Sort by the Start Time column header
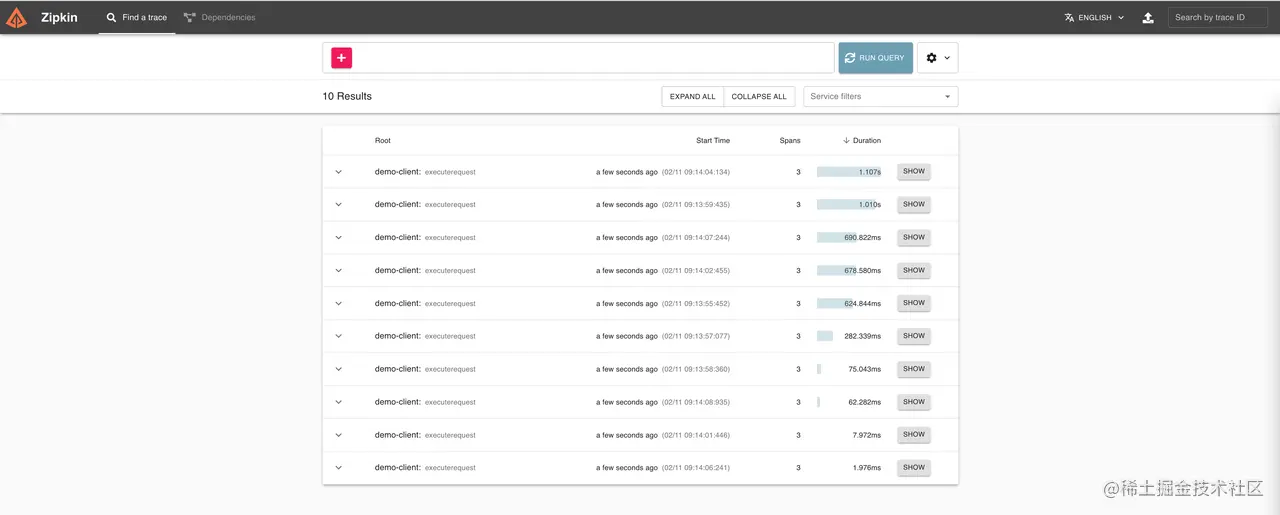 pos(713,140)
